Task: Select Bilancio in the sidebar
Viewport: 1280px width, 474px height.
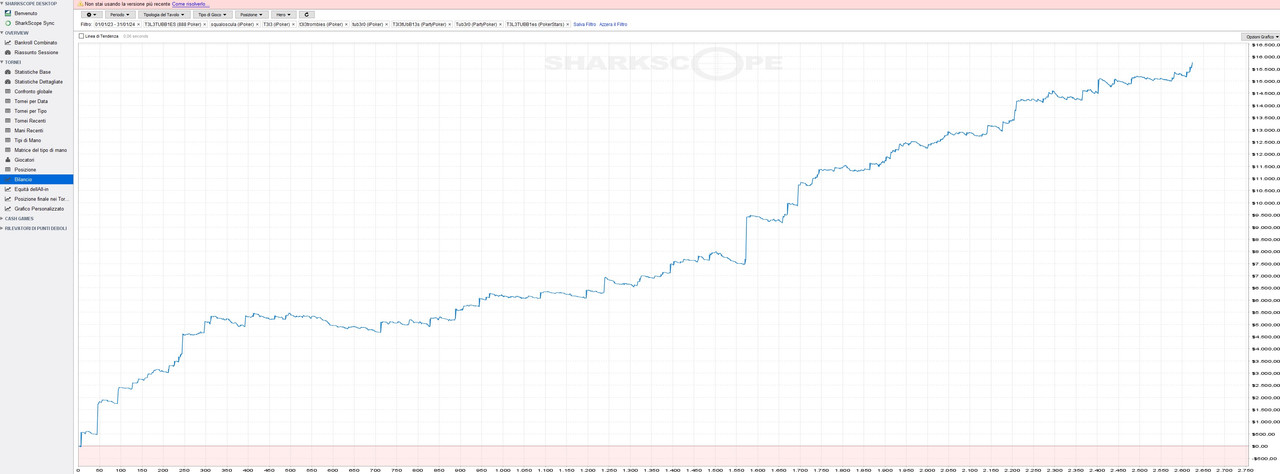Action: click(x=37, y=179)
